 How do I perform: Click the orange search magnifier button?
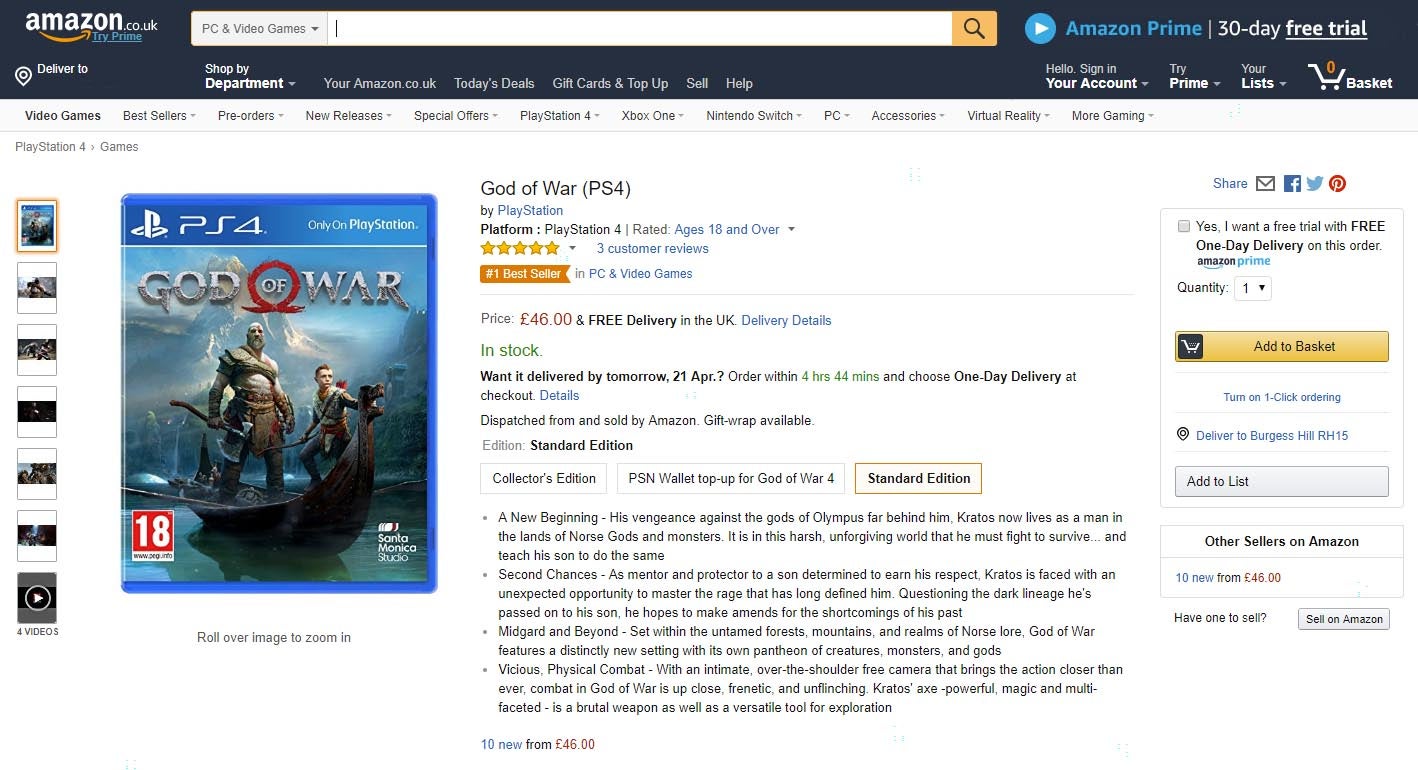tap(974, 28)
